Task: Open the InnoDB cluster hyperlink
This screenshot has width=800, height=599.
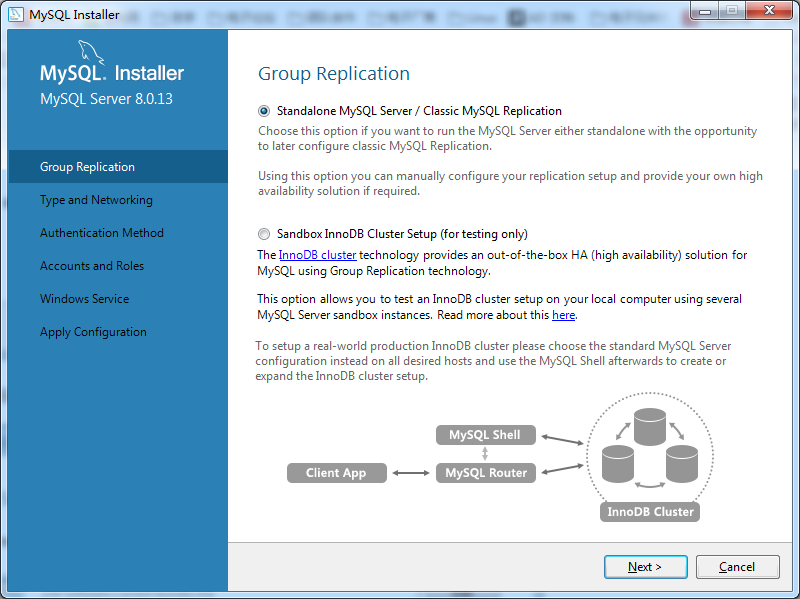Action: point(317,255)
